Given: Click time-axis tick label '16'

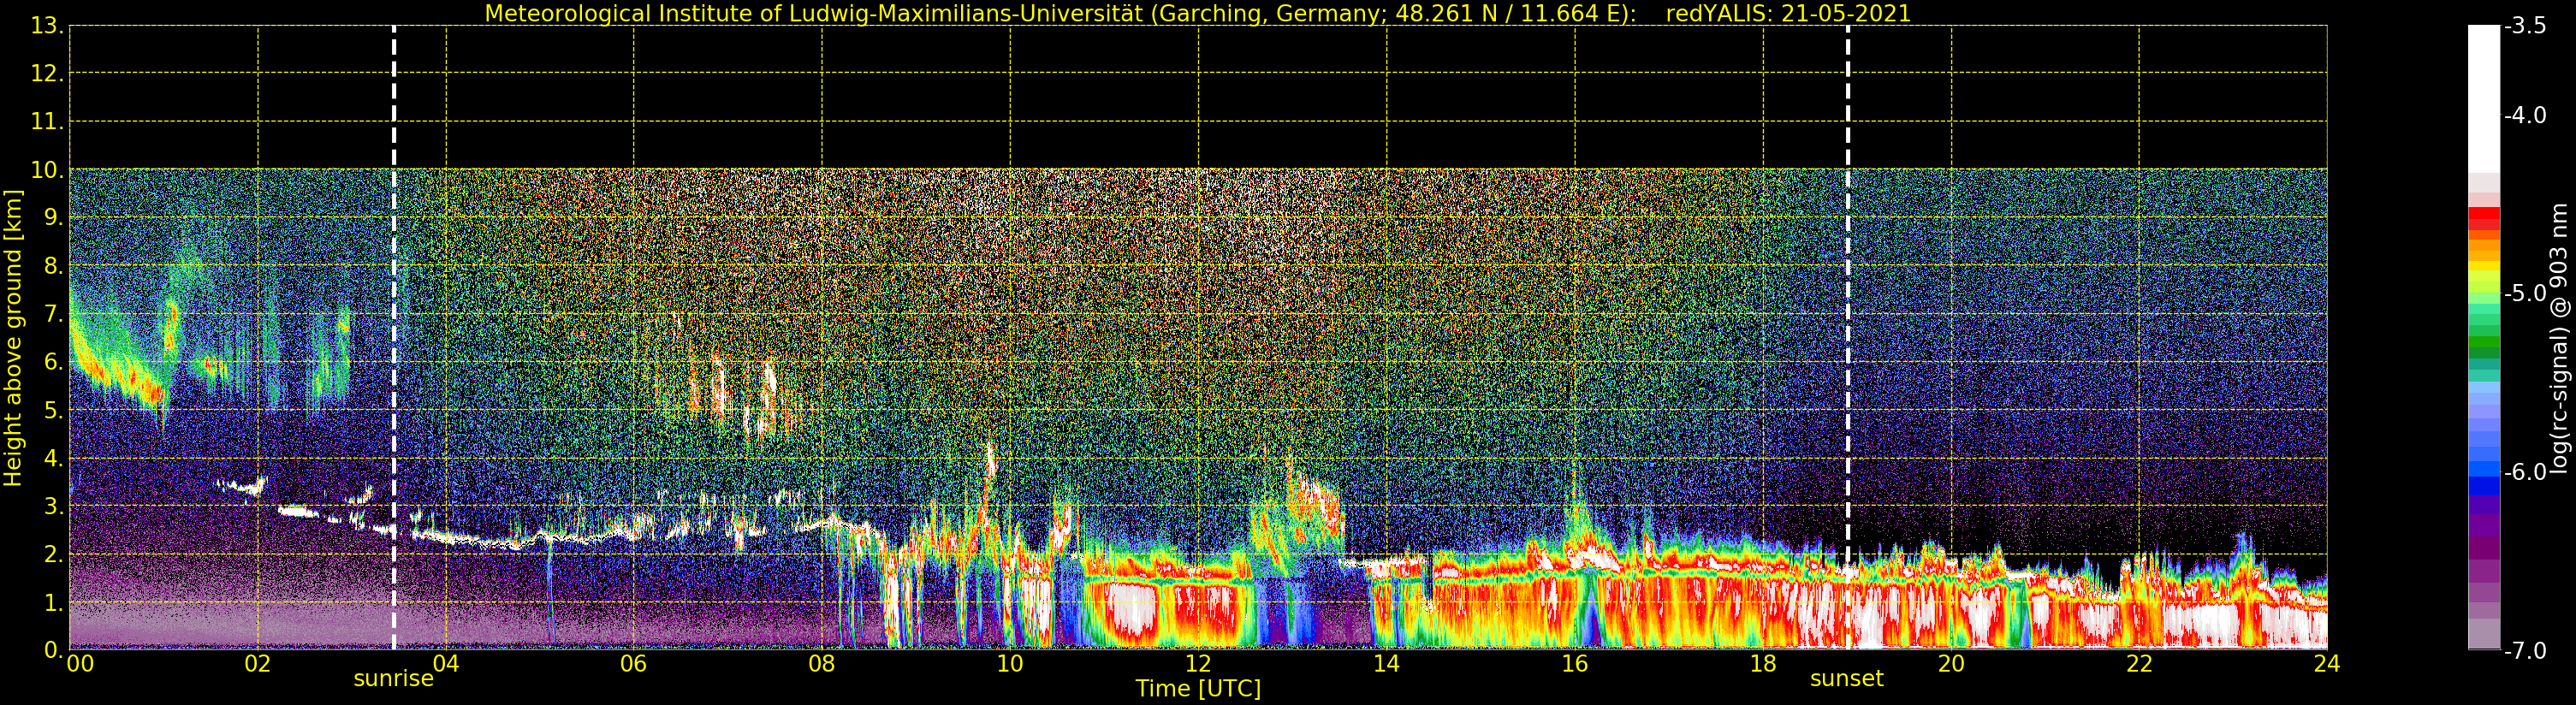Looking at the screenshot, I should [1575, 664].
